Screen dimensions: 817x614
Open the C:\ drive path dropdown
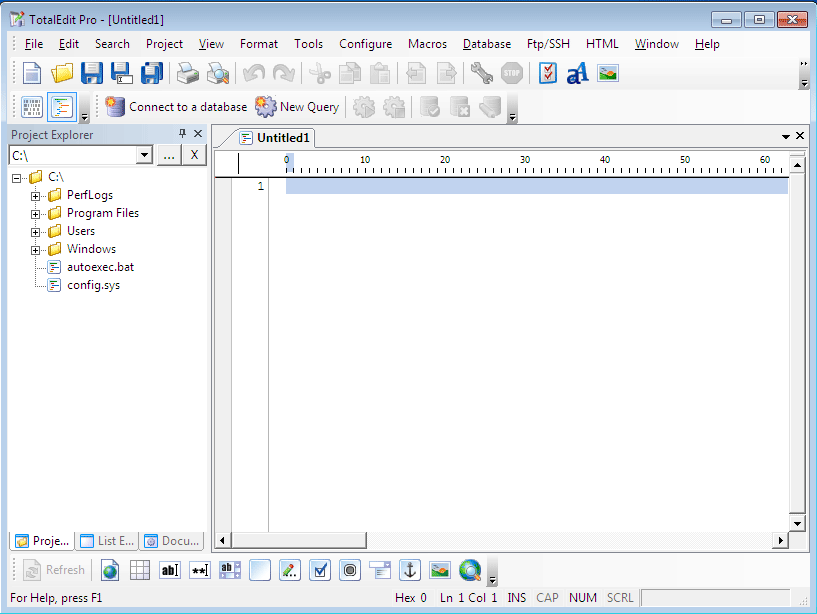tap(144, 155)
